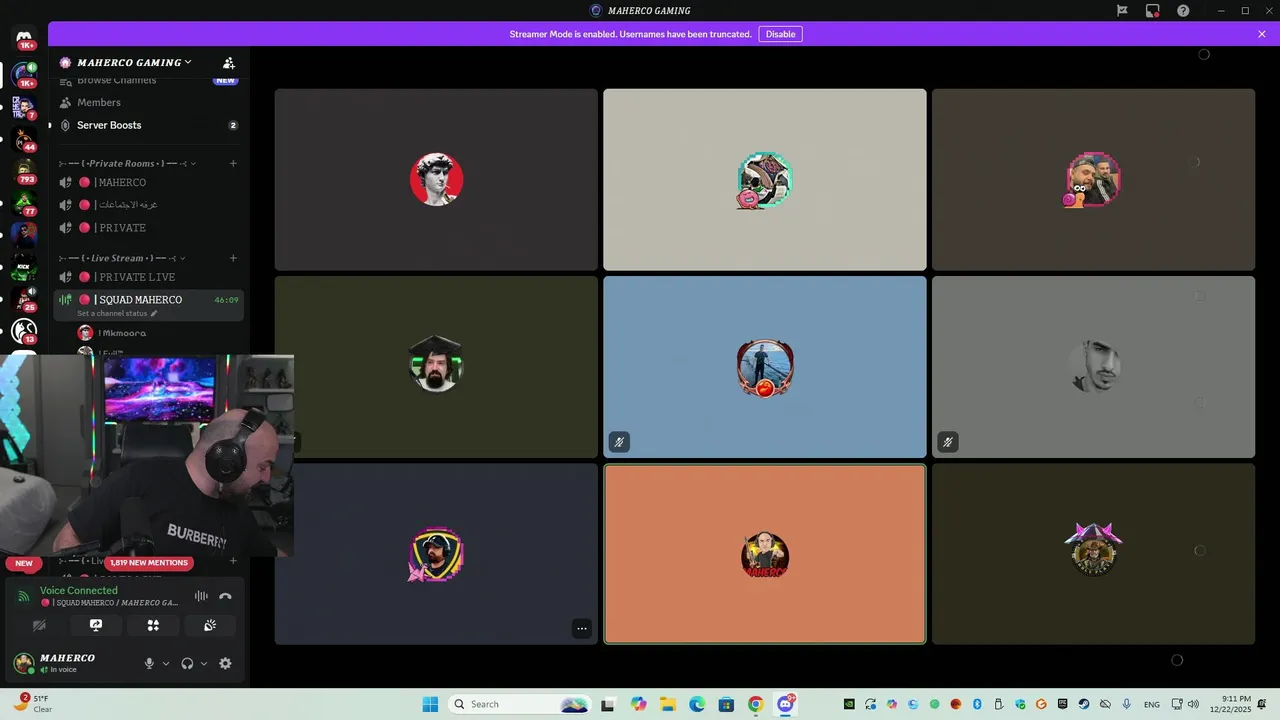Collapse the Private Rooms category

coord(127,163)
